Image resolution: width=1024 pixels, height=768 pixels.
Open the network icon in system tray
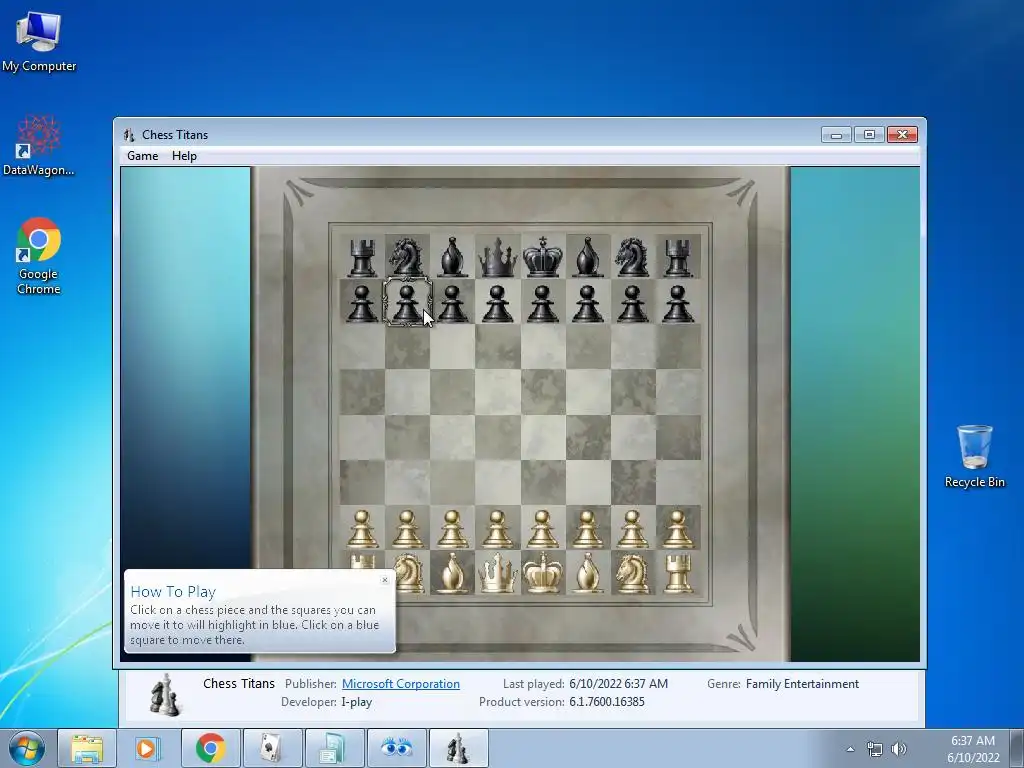coord(874,749)
